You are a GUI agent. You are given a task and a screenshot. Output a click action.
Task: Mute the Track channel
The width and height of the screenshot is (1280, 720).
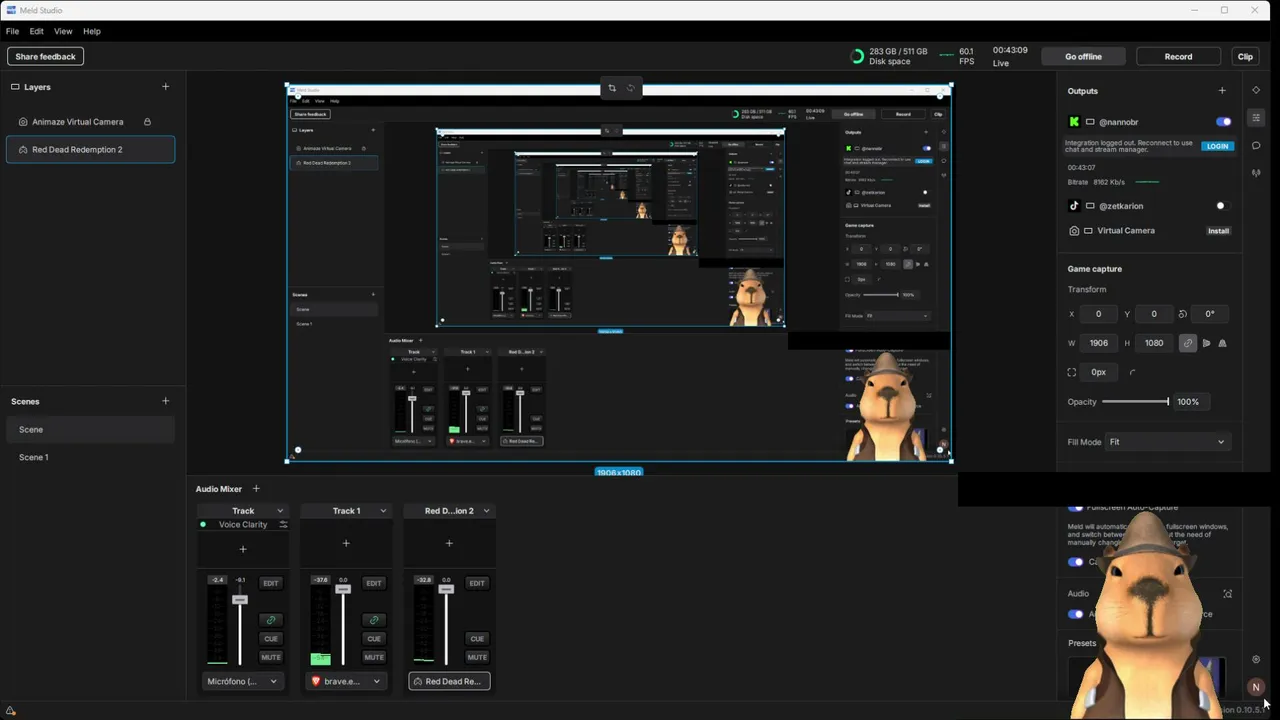tap(270, 657)
